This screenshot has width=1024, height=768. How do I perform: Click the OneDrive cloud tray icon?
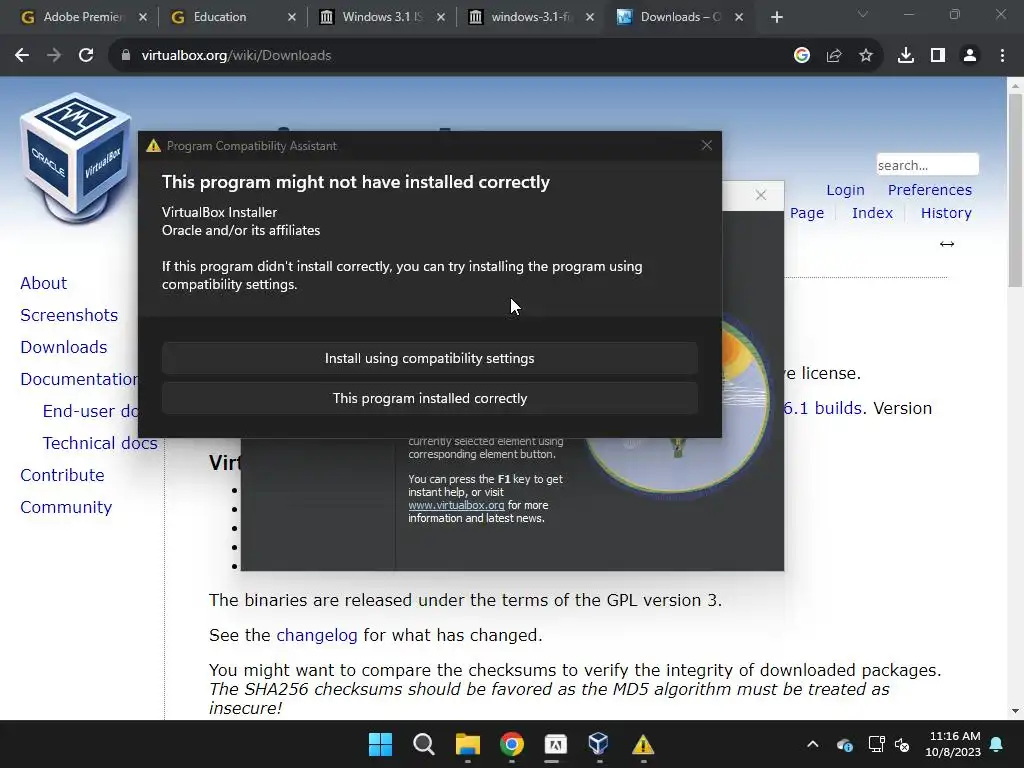[844, 744]
